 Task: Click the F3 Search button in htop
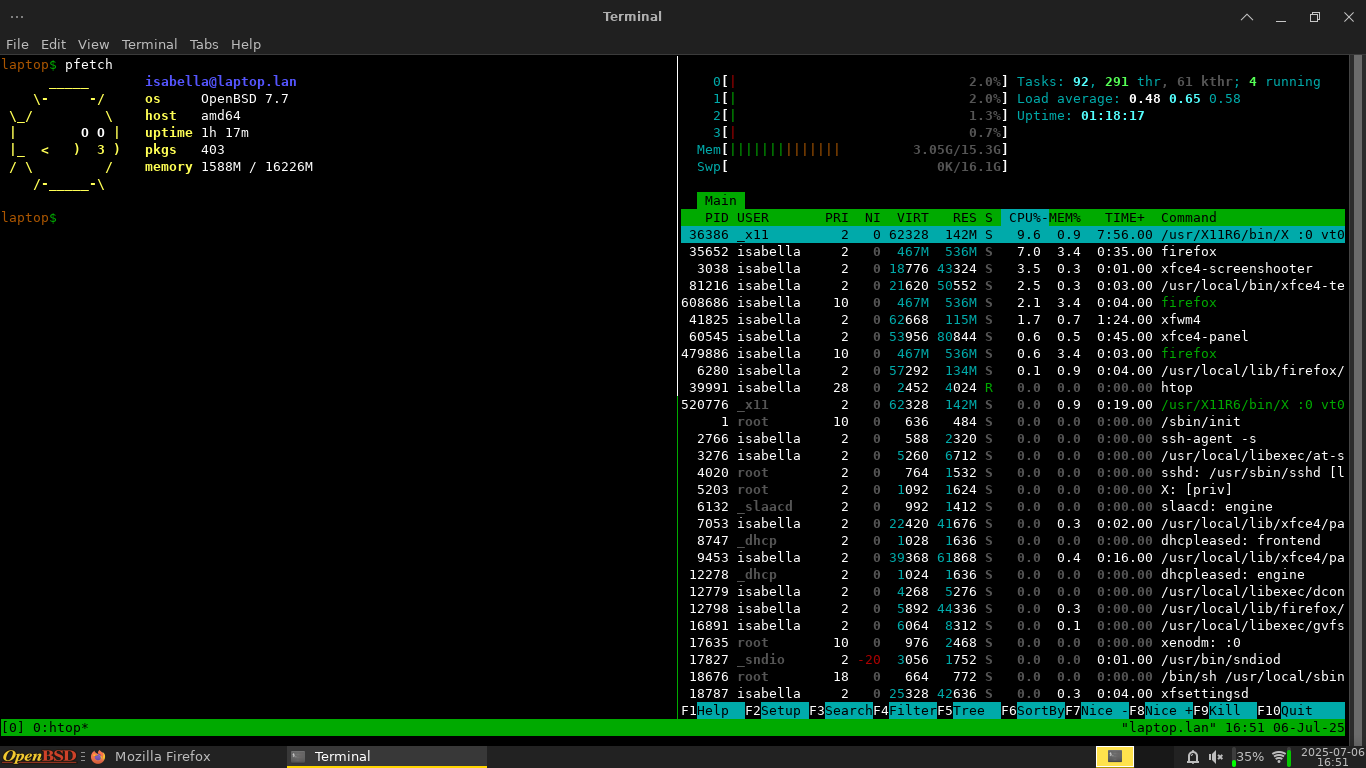(841, 711)
